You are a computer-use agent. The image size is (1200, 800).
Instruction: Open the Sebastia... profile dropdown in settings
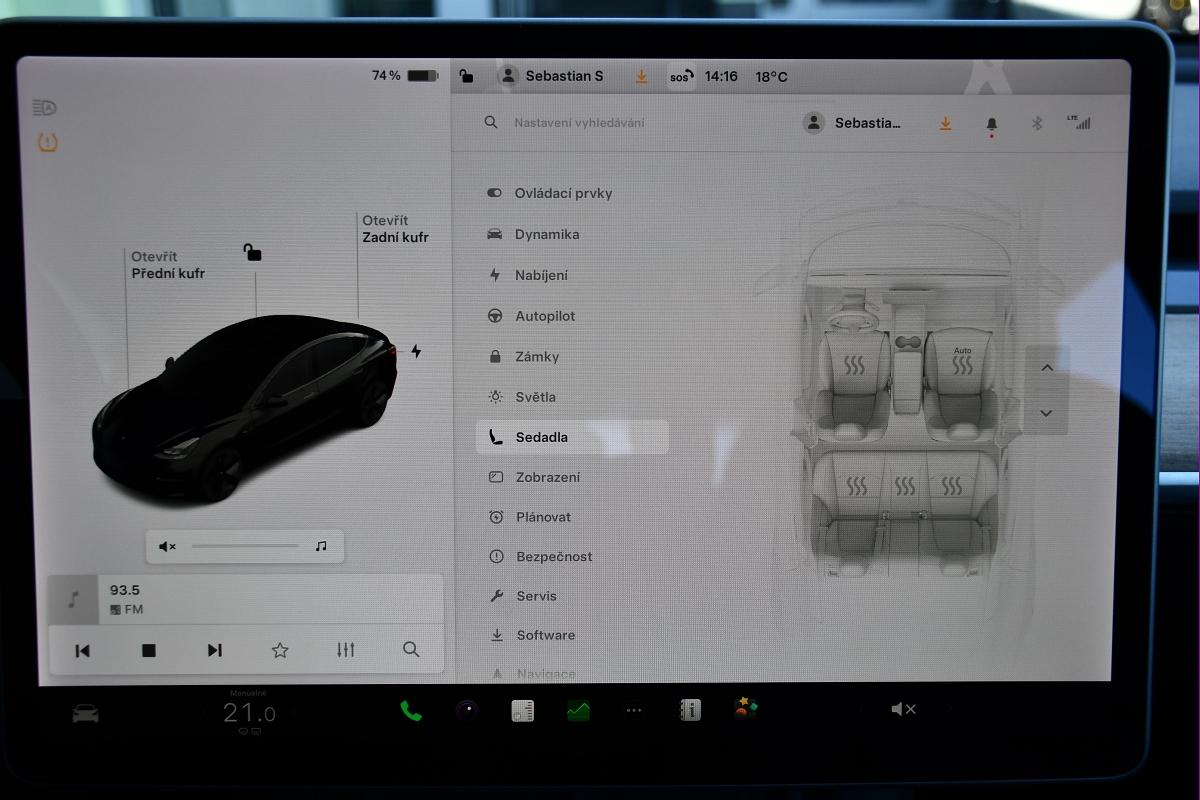click(x=853, y=123)
